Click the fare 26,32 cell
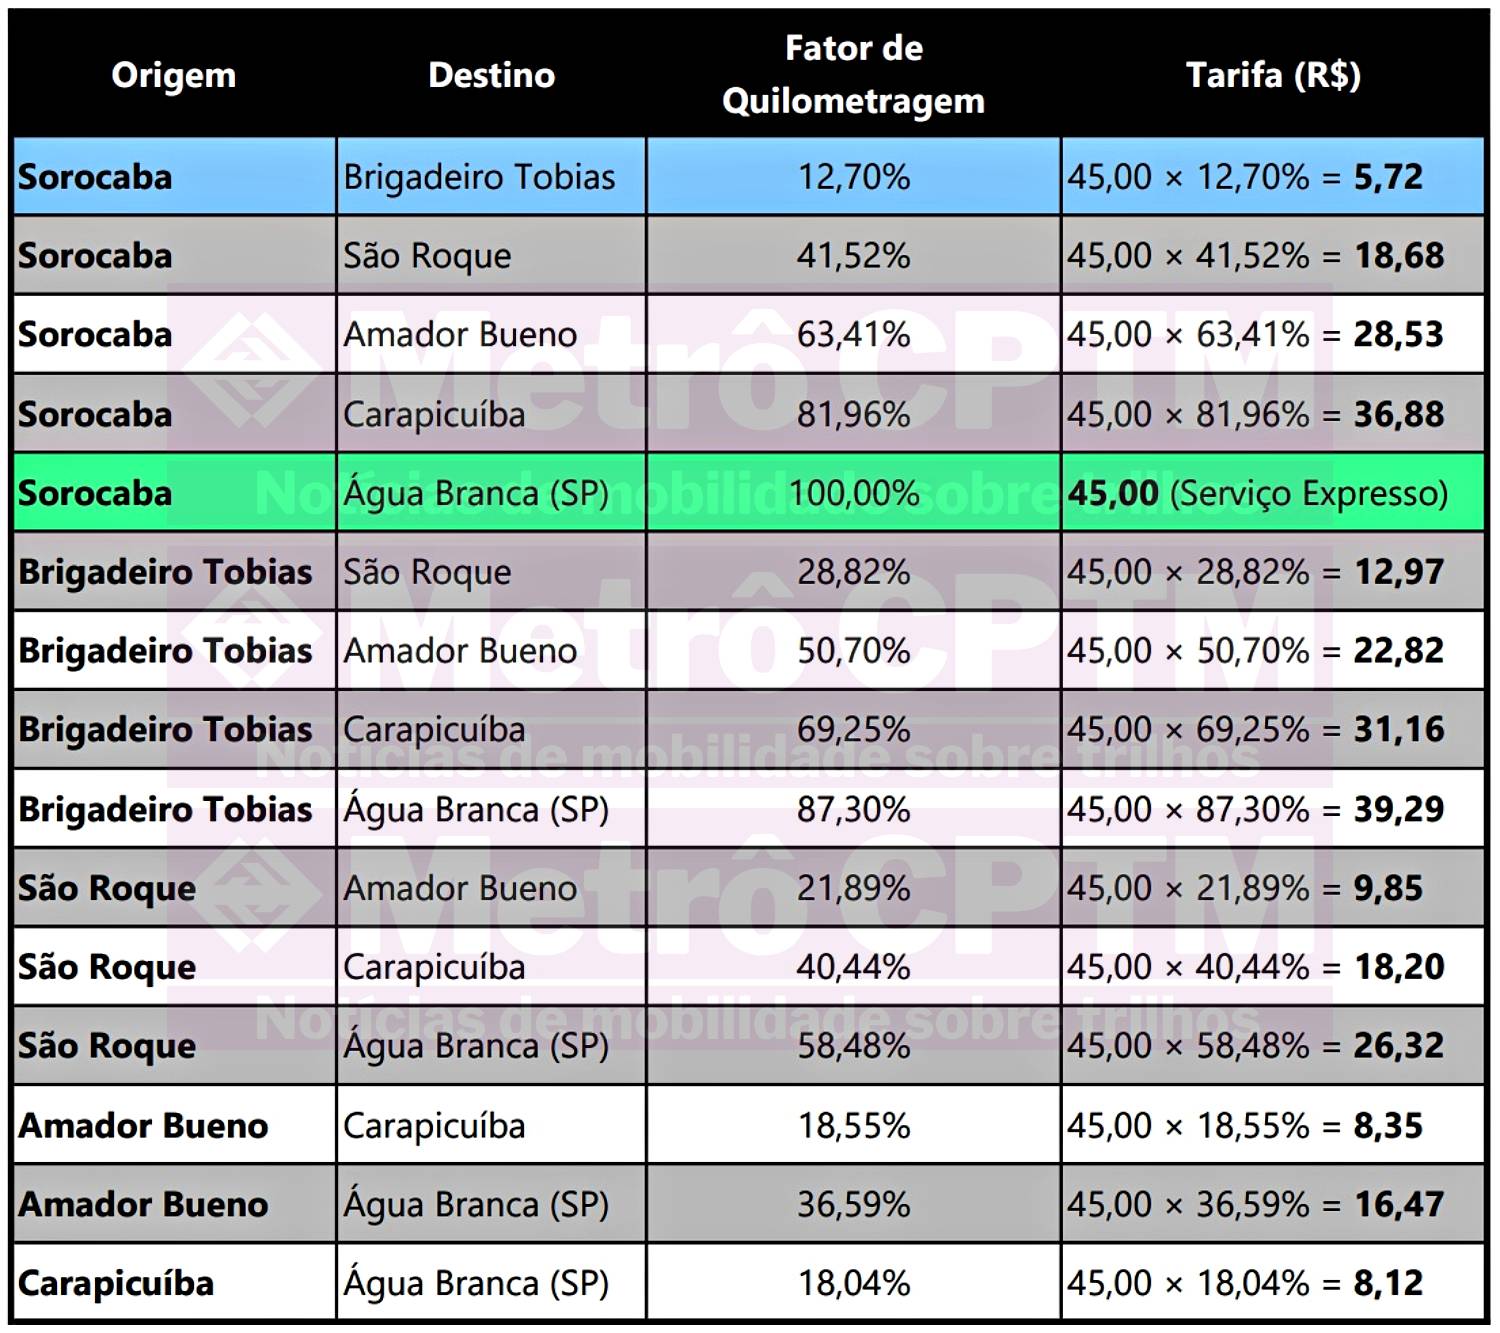The width and height of the screenshot is (1500, 1333). [x=1273, y=1046]
